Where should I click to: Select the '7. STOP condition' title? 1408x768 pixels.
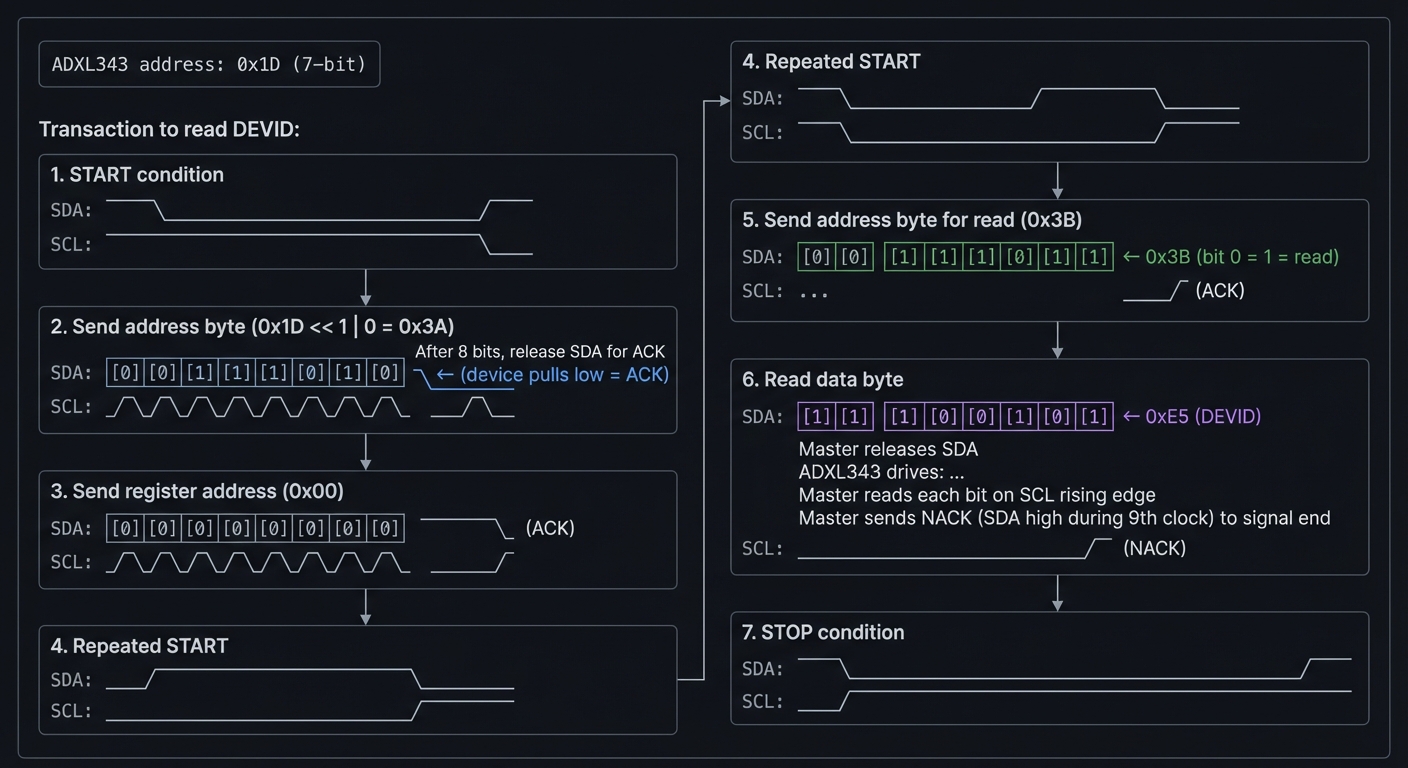pos(823,632)
